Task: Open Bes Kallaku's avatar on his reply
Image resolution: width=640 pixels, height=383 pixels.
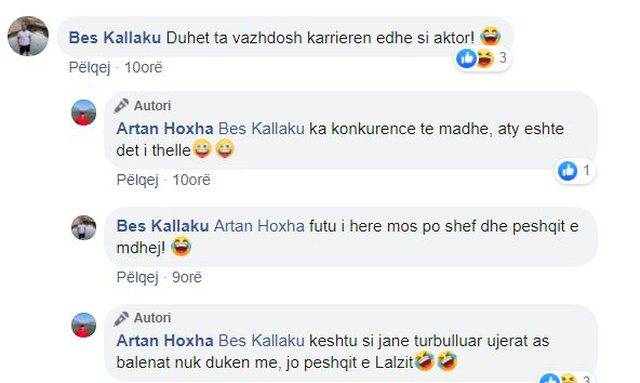Action: pyautogui.click(x=84, y=227)
